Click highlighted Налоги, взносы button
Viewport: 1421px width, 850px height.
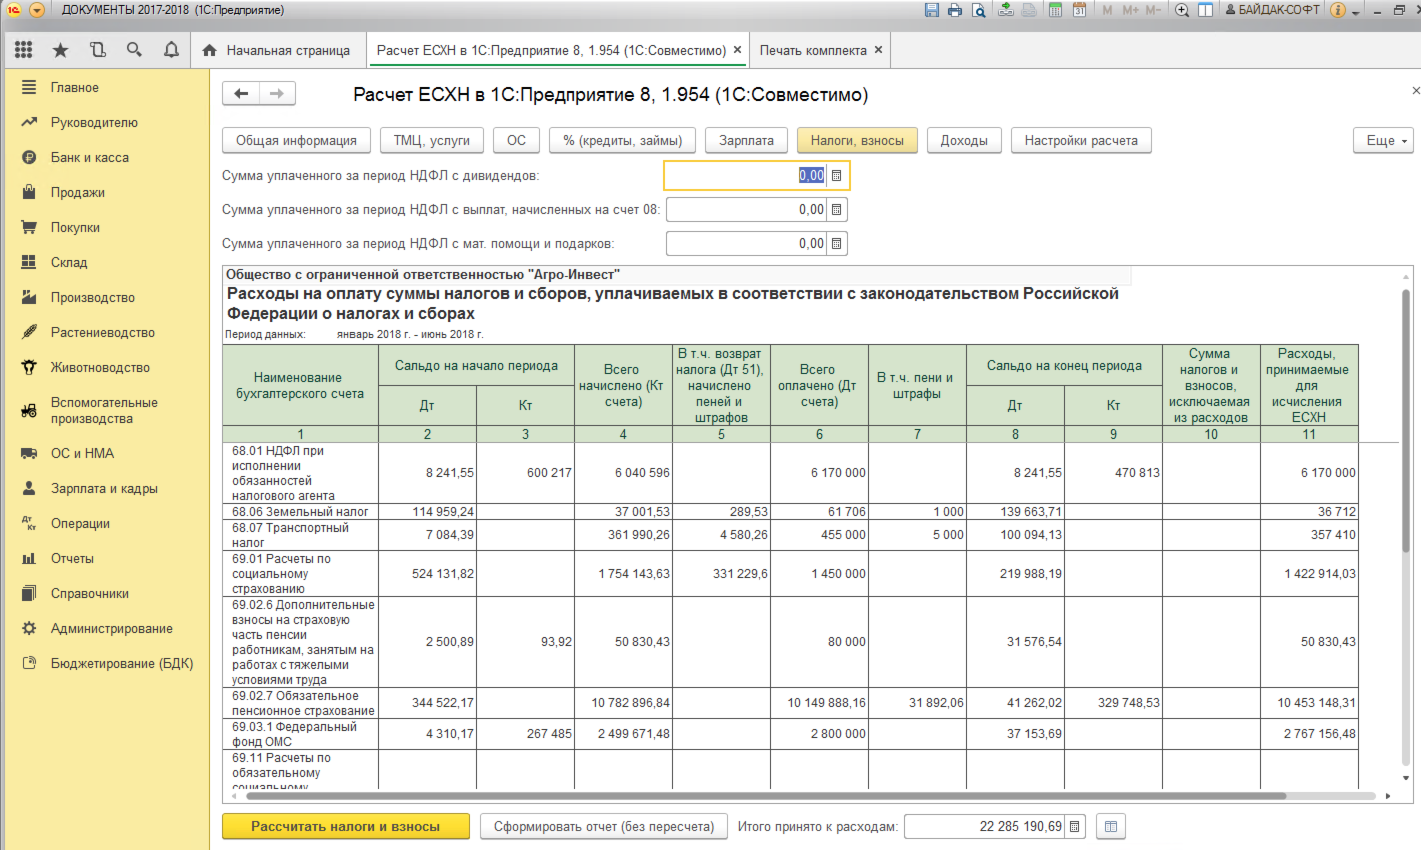pyautogui.click(x=857, y=141)
